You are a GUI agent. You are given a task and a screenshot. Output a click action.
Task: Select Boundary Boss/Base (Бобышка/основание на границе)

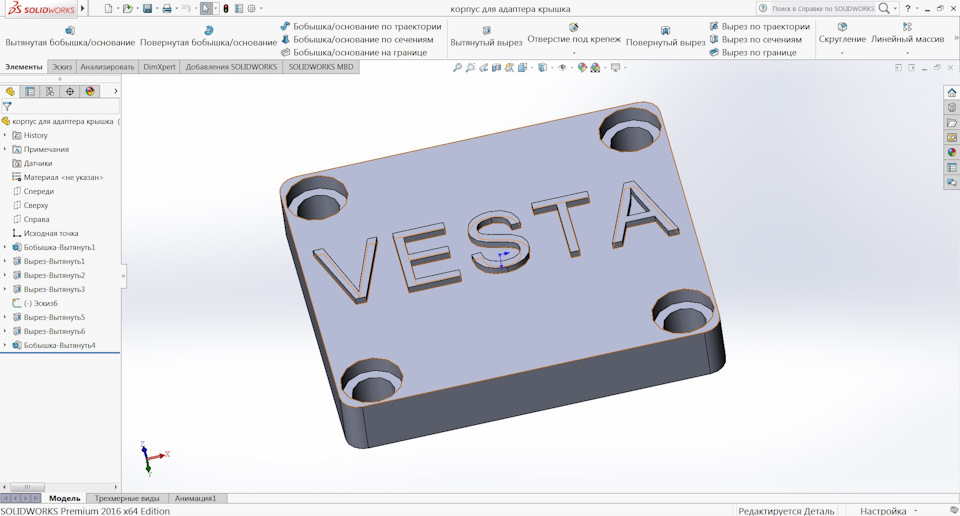click(353, 52)
